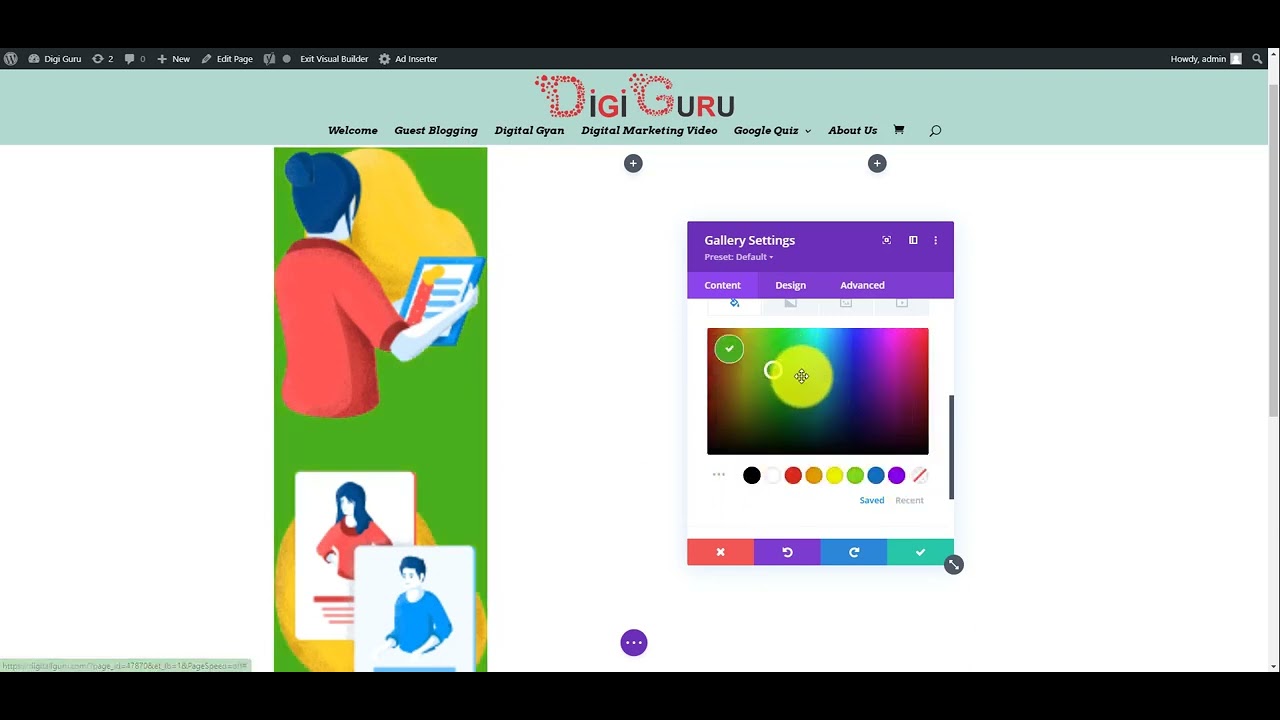Choose the red color swatch
The image size is (1280, 720).
click(x=793, y=476)
